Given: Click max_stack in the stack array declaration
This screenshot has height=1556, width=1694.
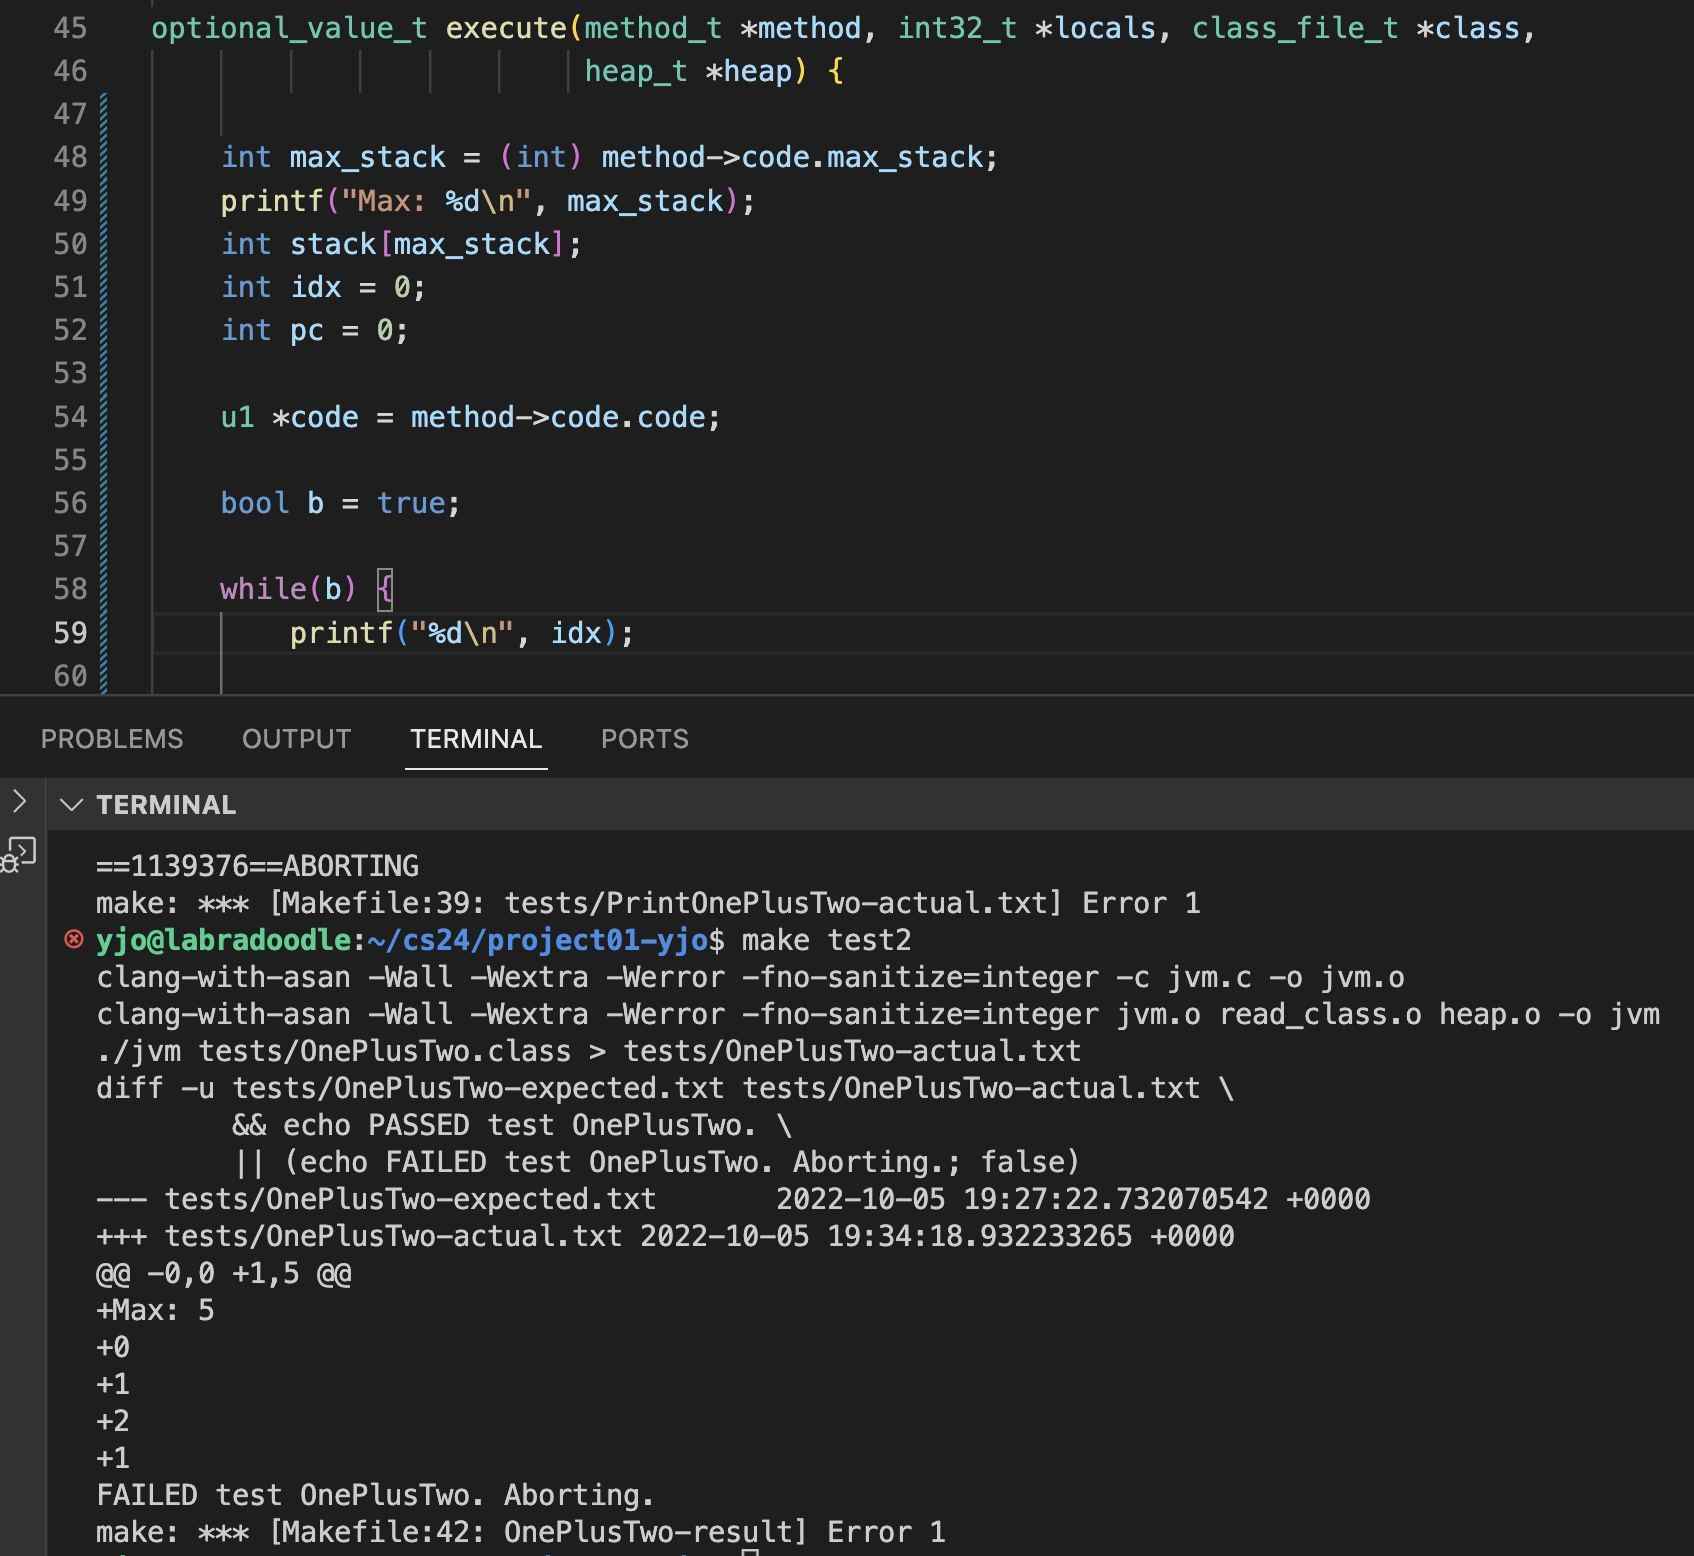Looking at the screenshot, I should pyautogui.click(x=471, y=244).
